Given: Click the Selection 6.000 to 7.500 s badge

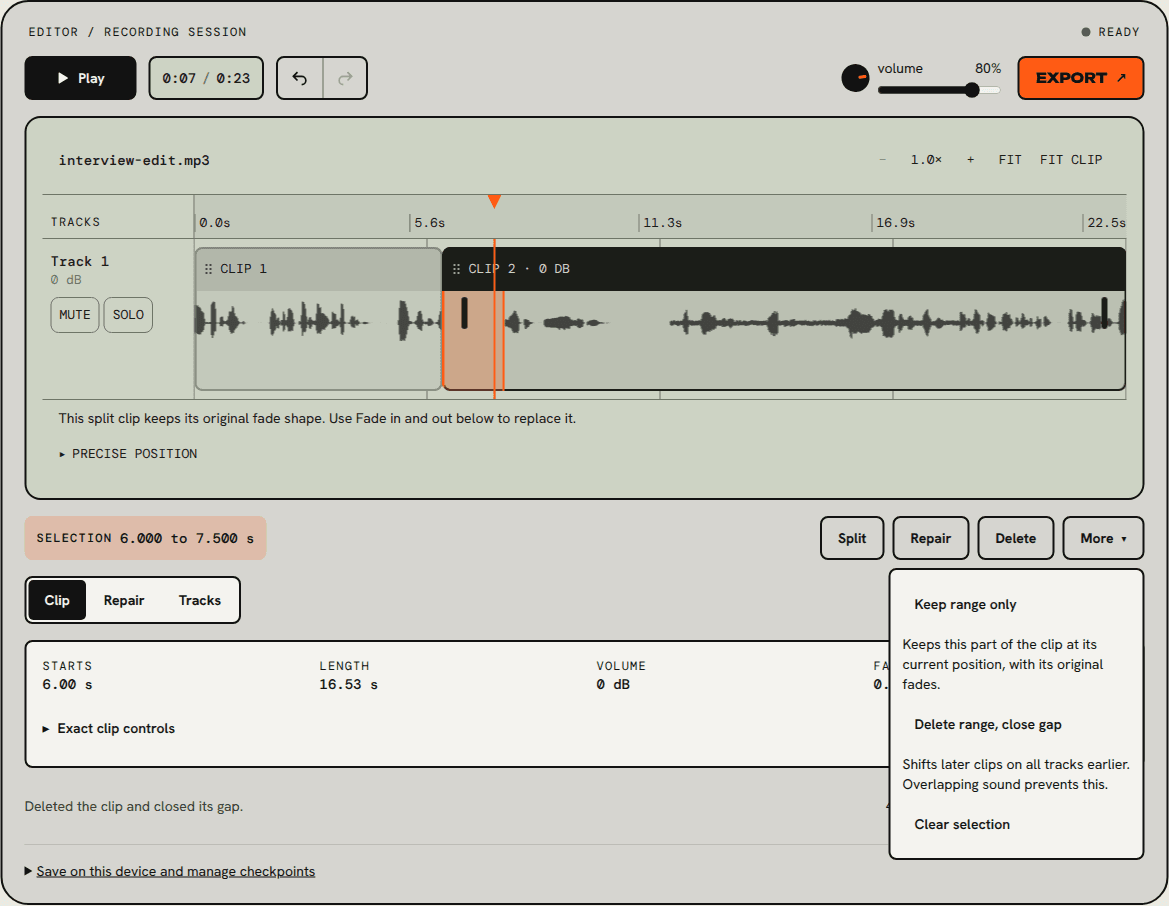Looking at the screenshot, I should (145, 538).
